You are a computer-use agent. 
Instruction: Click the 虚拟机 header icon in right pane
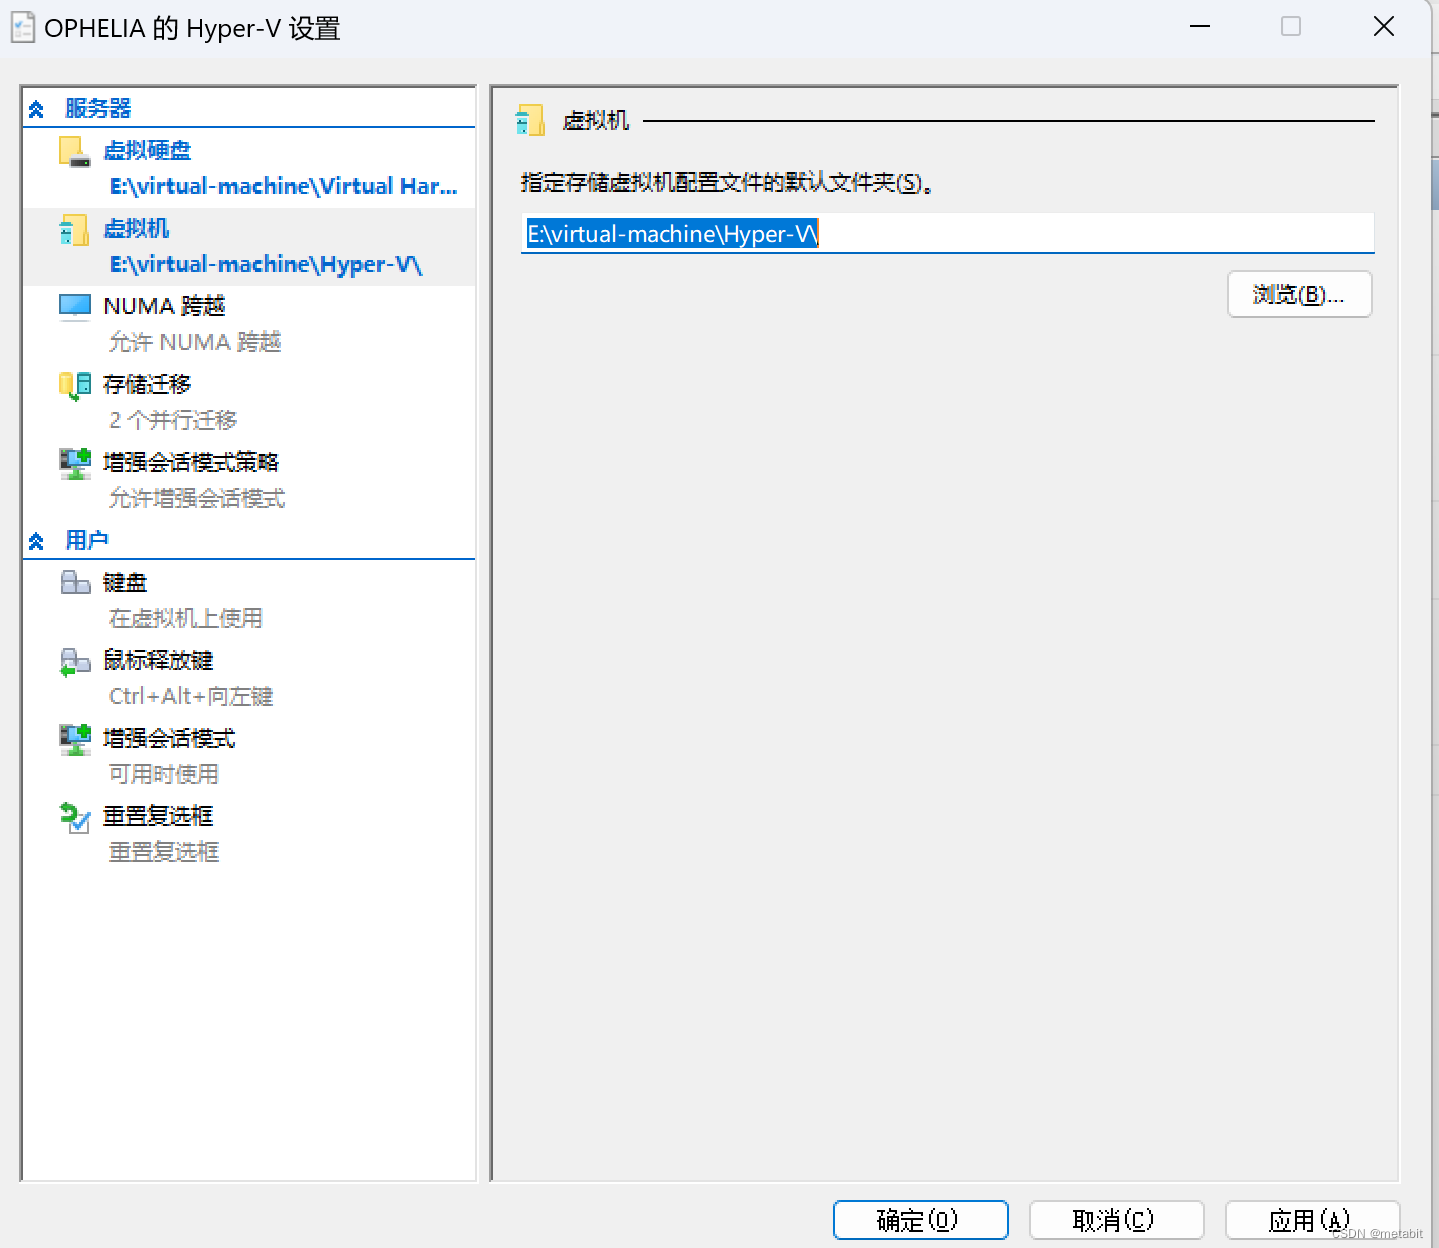530,120
